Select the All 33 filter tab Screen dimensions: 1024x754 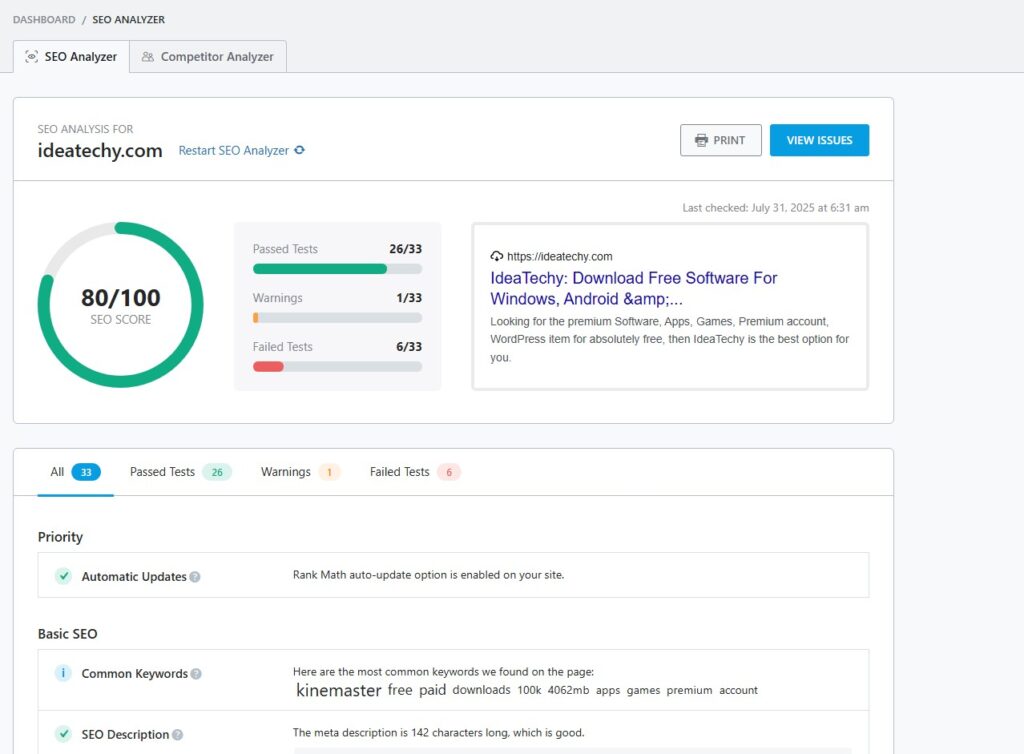(75, 472)
